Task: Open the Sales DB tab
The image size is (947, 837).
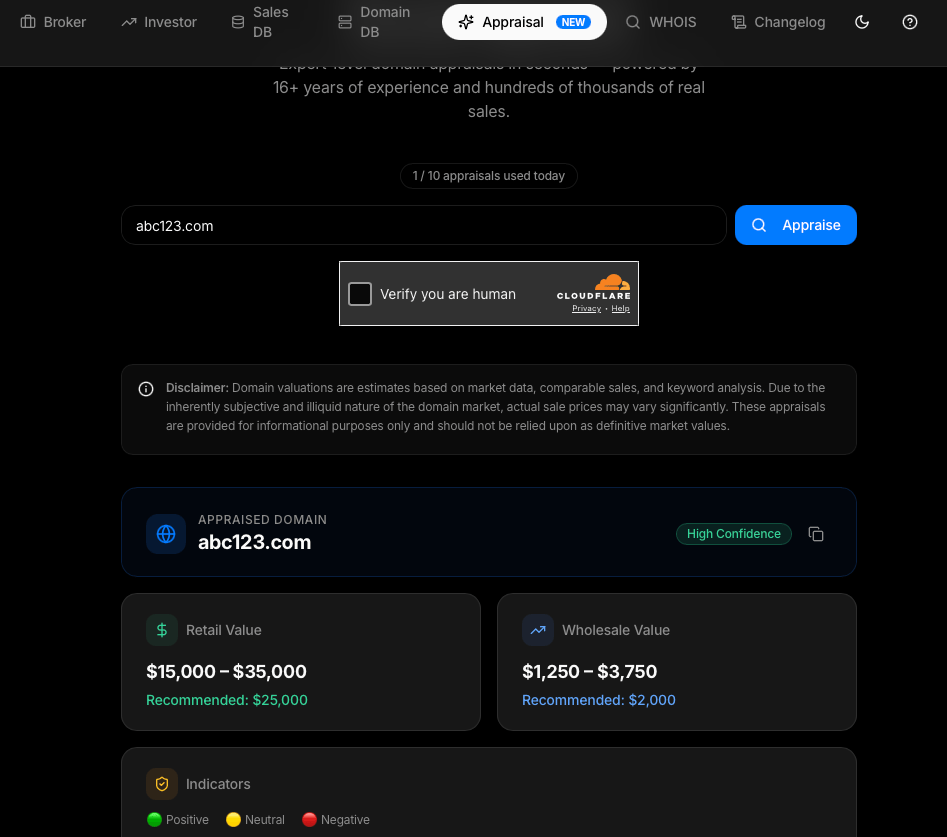Action: coord(260,22)
